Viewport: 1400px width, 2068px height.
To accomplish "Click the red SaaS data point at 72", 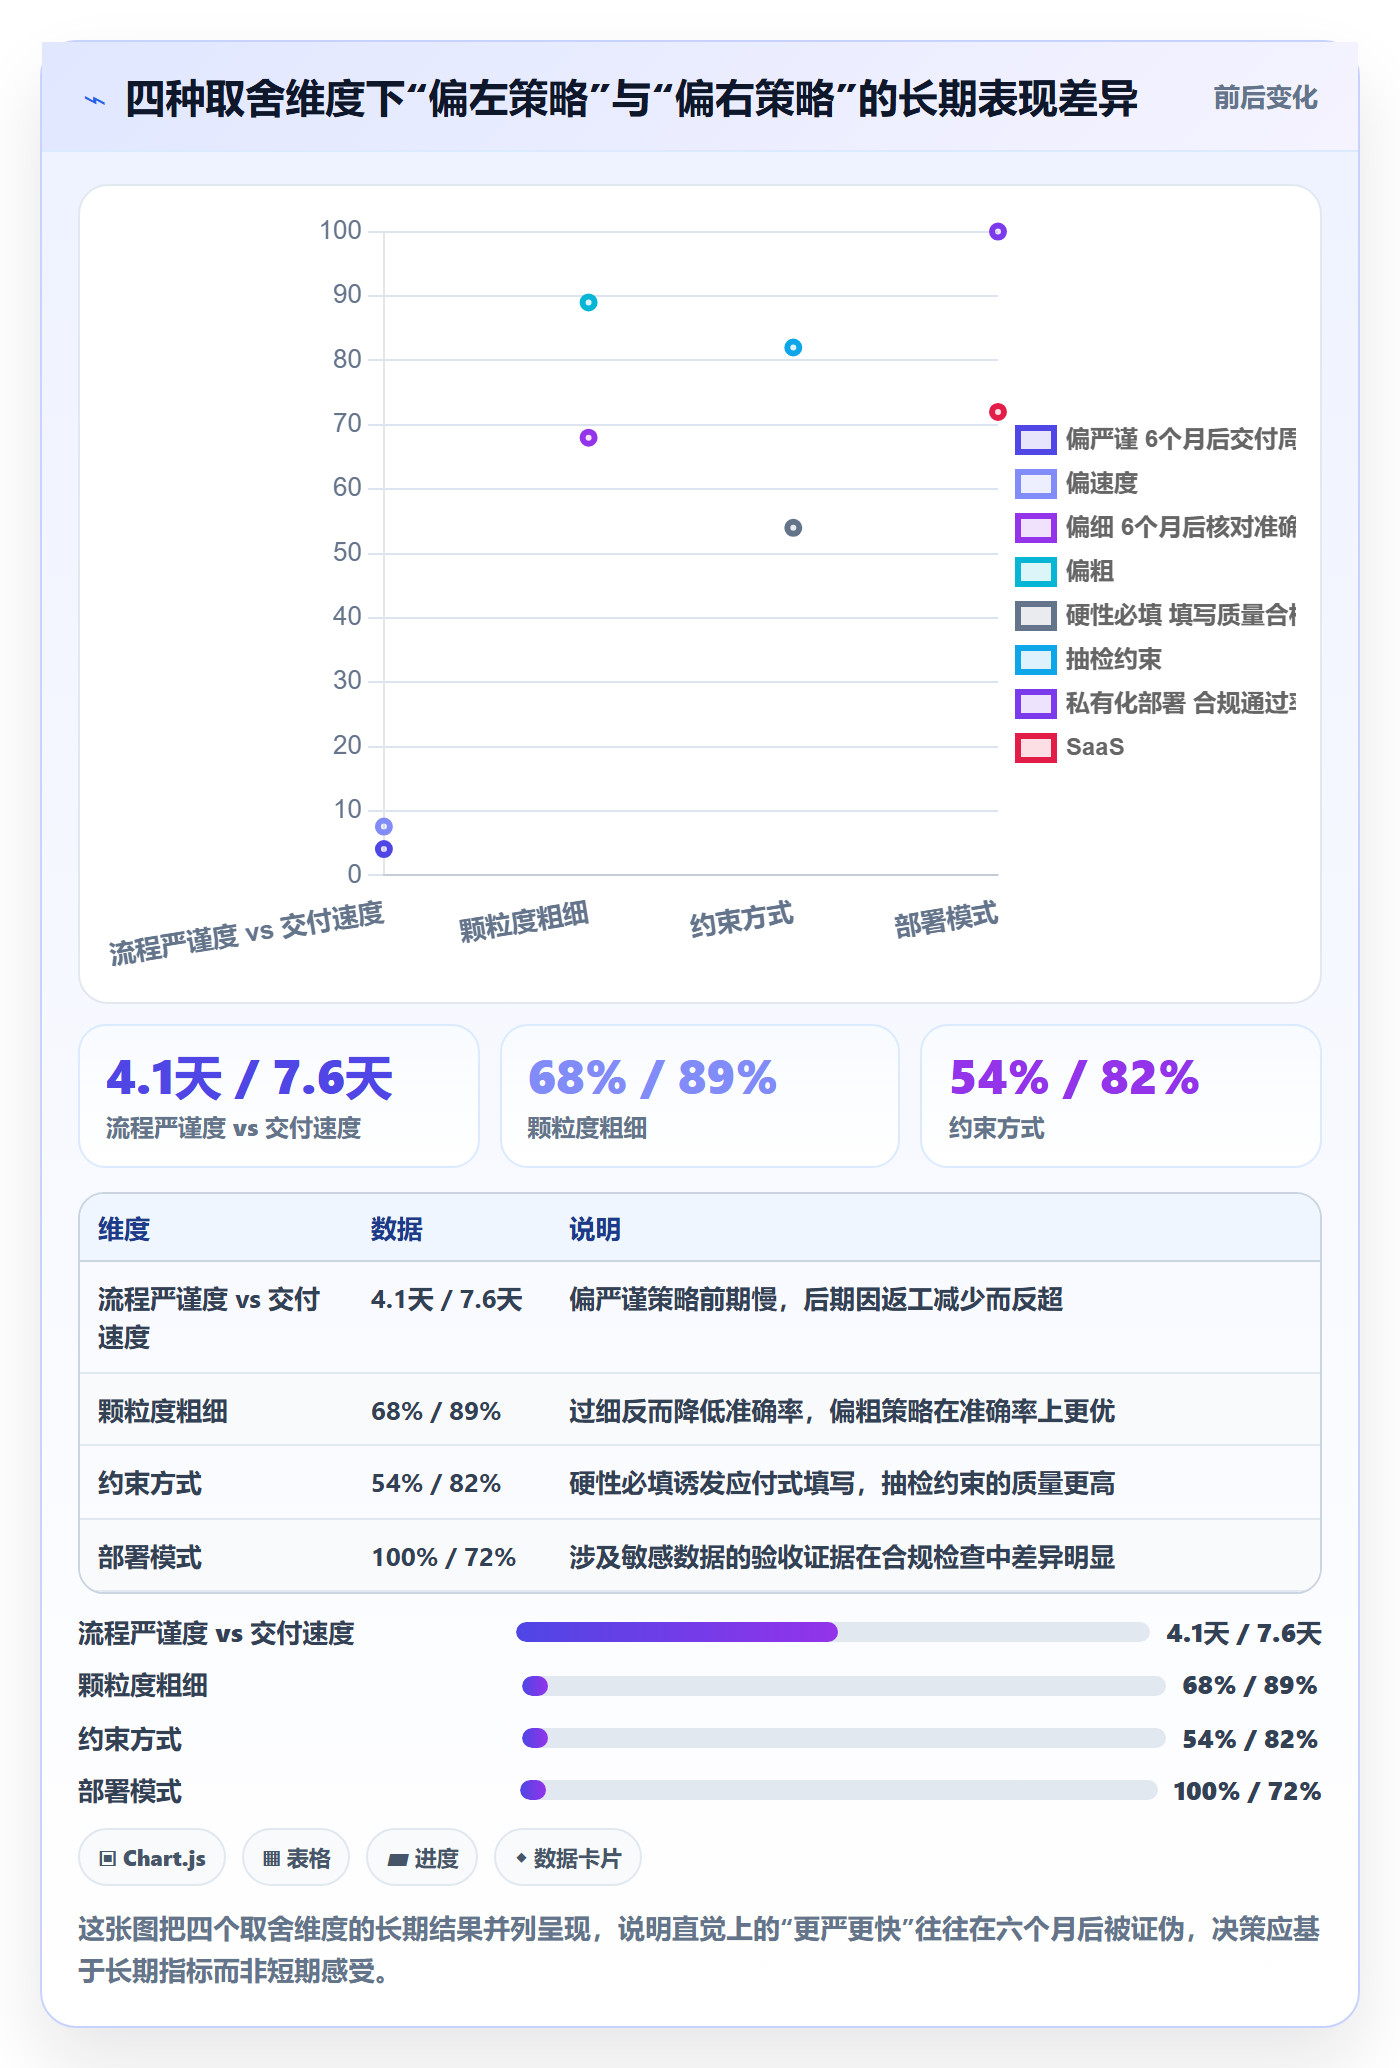I will (x=997, y=412).
